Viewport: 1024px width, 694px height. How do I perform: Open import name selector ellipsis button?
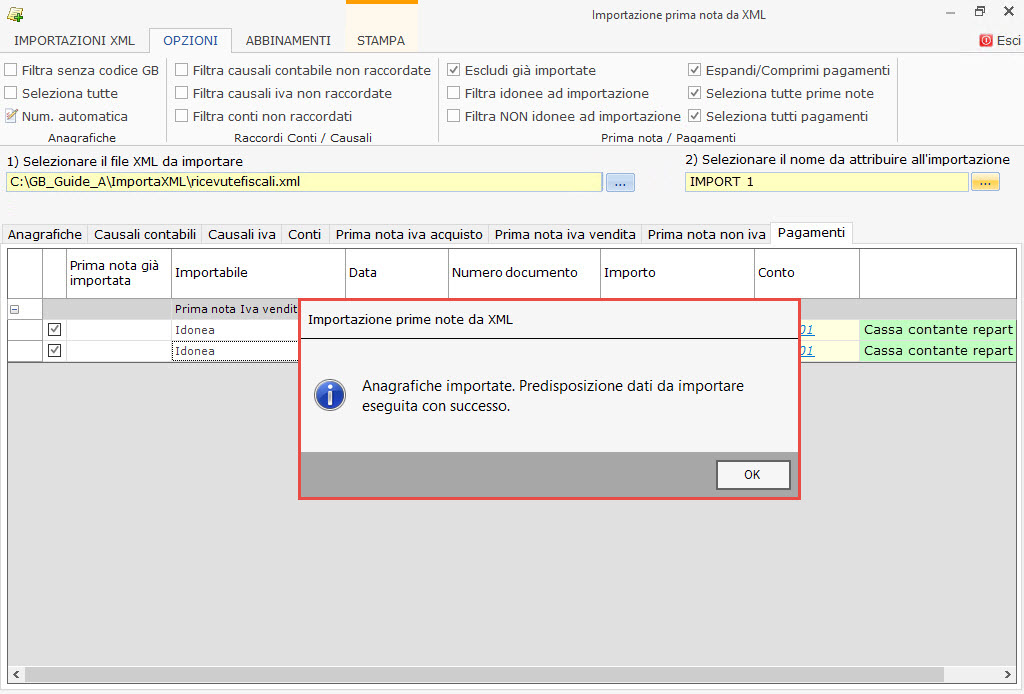point(984,182)
